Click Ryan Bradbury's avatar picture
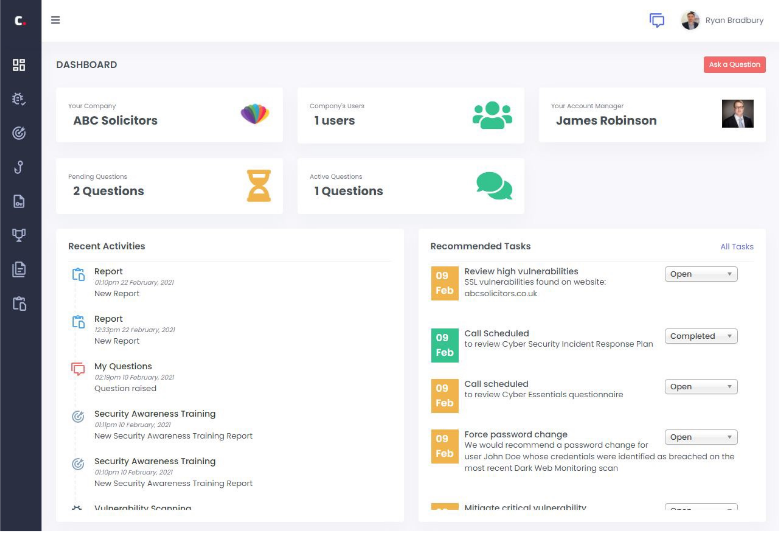The height and width of the screenshot is (533, 781). click(x=690, y=20)
